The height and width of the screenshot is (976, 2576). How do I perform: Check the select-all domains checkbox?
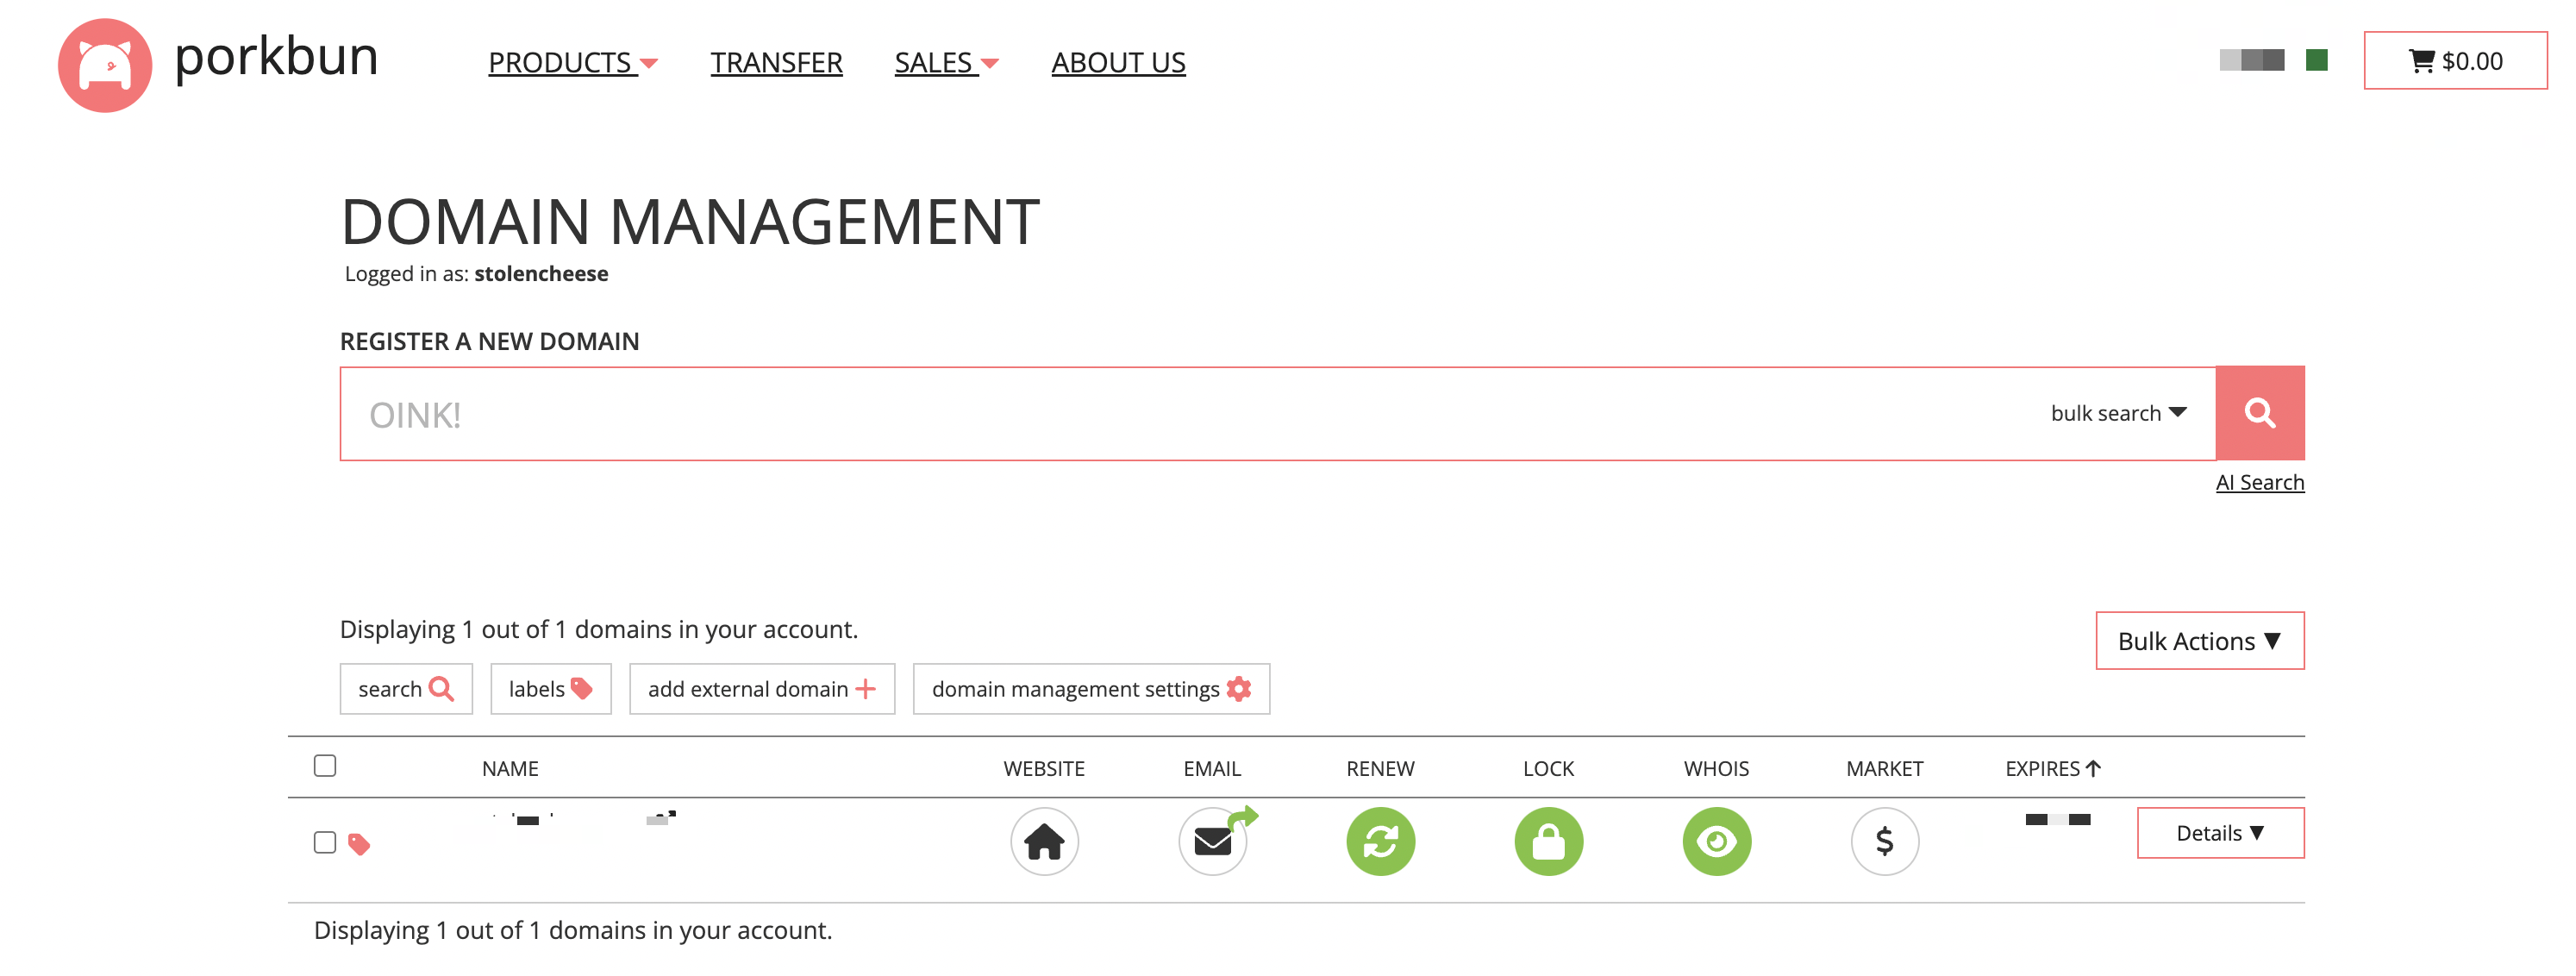325,766
